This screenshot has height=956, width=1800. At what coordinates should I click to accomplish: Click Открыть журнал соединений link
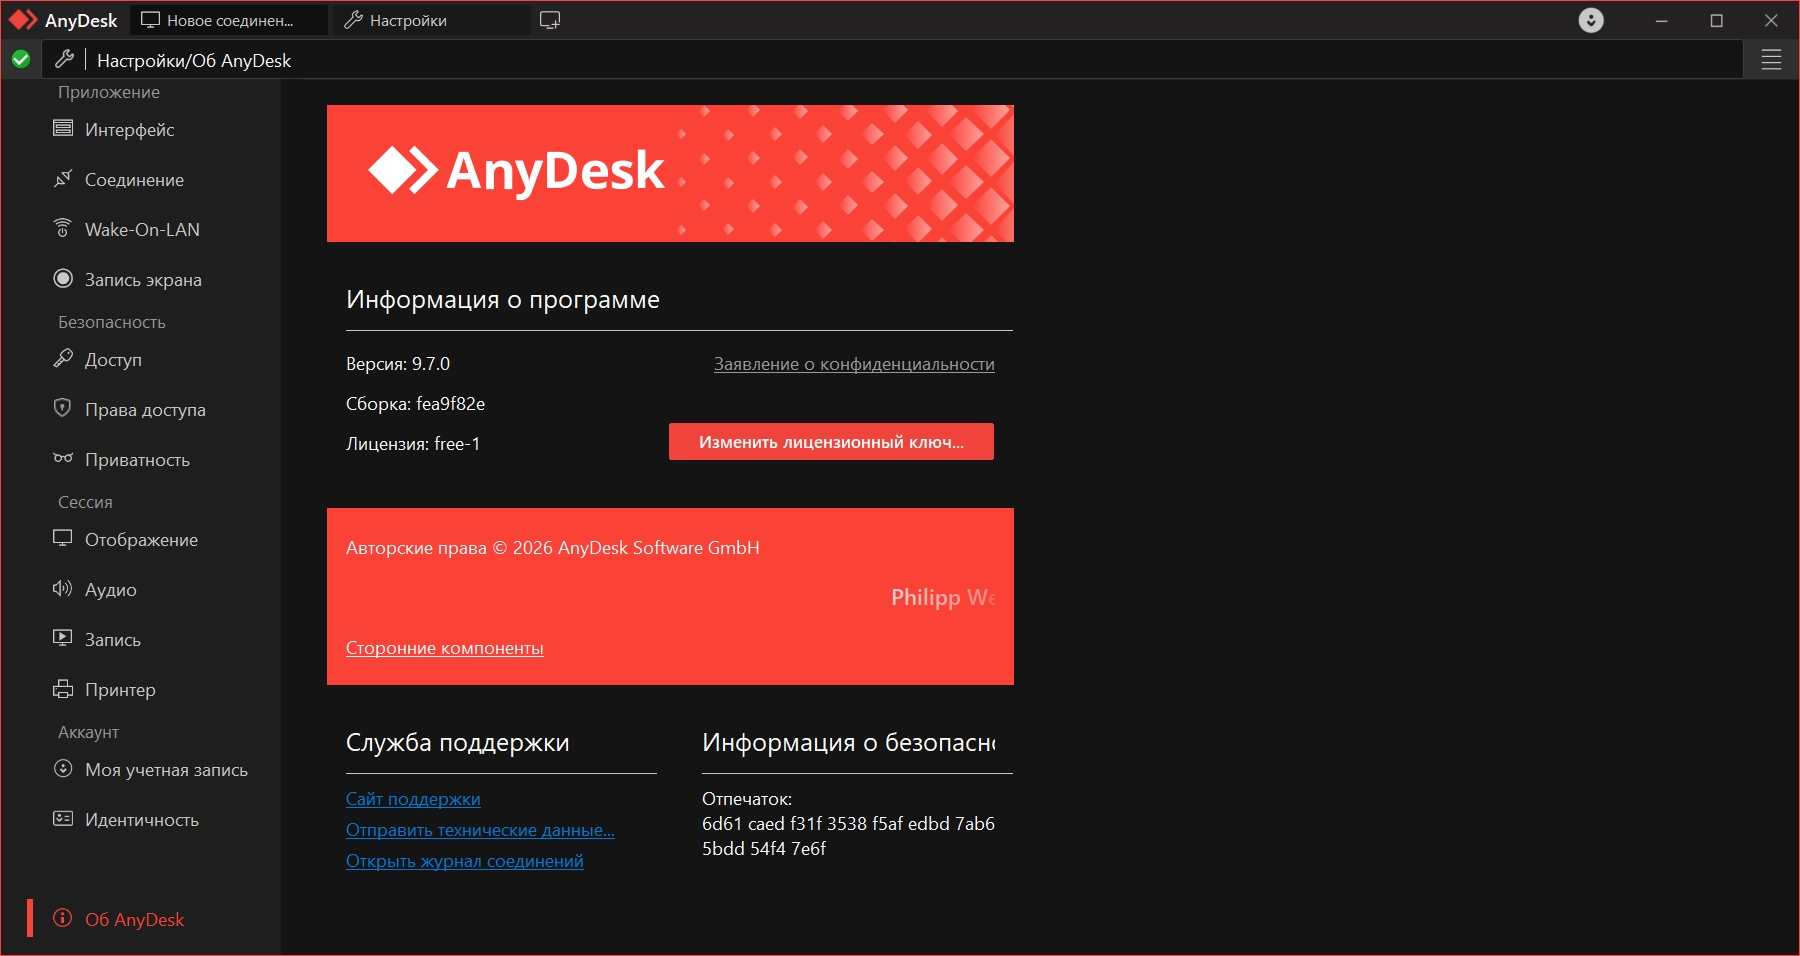coord(465,861)
